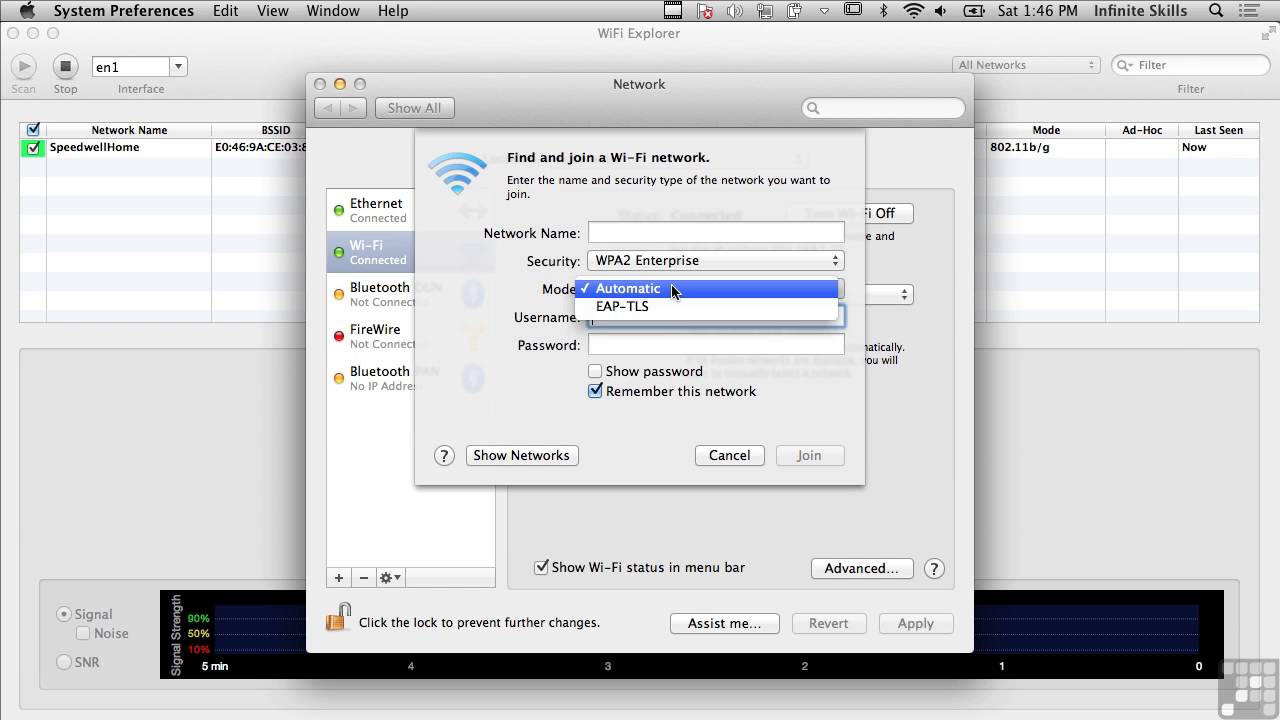Expand the en1 interface combo box
Image resolution: width=1280 pixels, height=720 pixels.
coord(178,67)
